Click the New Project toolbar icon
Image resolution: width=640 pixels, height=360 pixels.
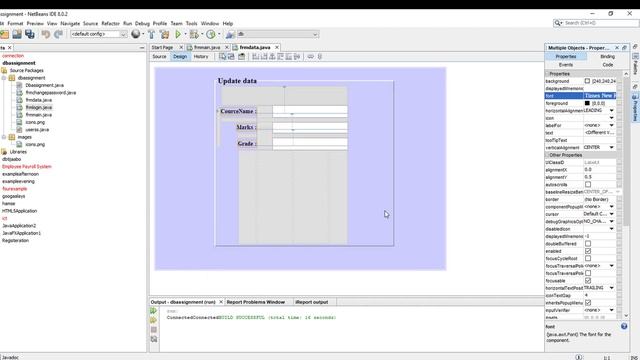[4, 34]
